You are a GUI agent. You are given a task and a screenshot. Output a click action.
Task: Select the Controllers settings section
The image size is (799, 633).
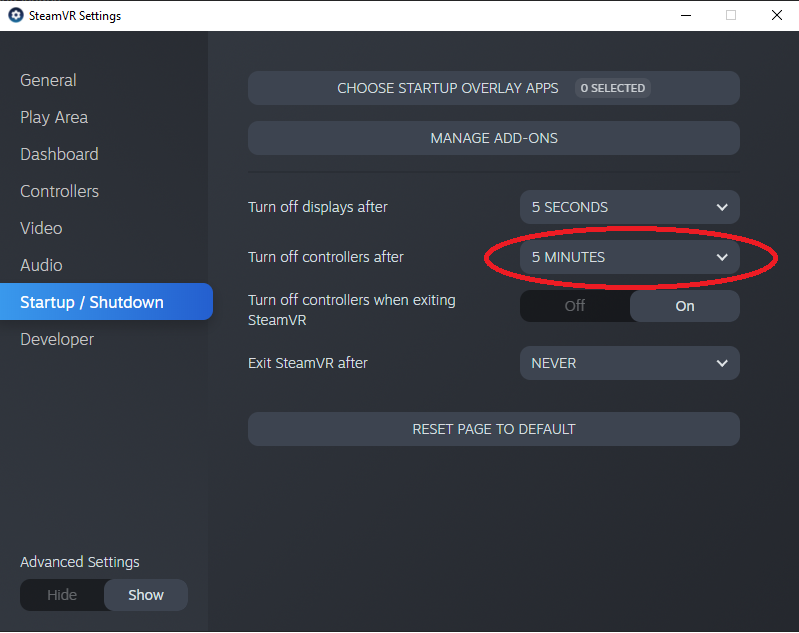click(60, 191)
